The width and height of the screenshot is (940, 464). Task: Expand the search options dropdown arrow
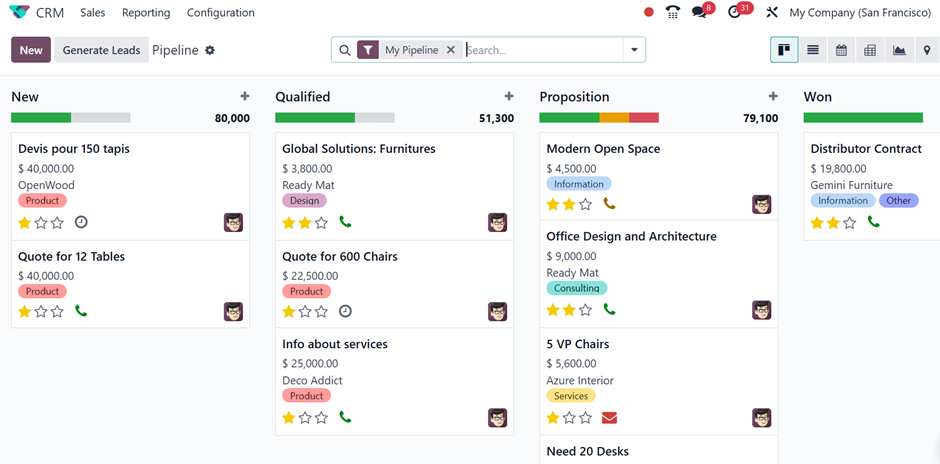pos(634,50)
